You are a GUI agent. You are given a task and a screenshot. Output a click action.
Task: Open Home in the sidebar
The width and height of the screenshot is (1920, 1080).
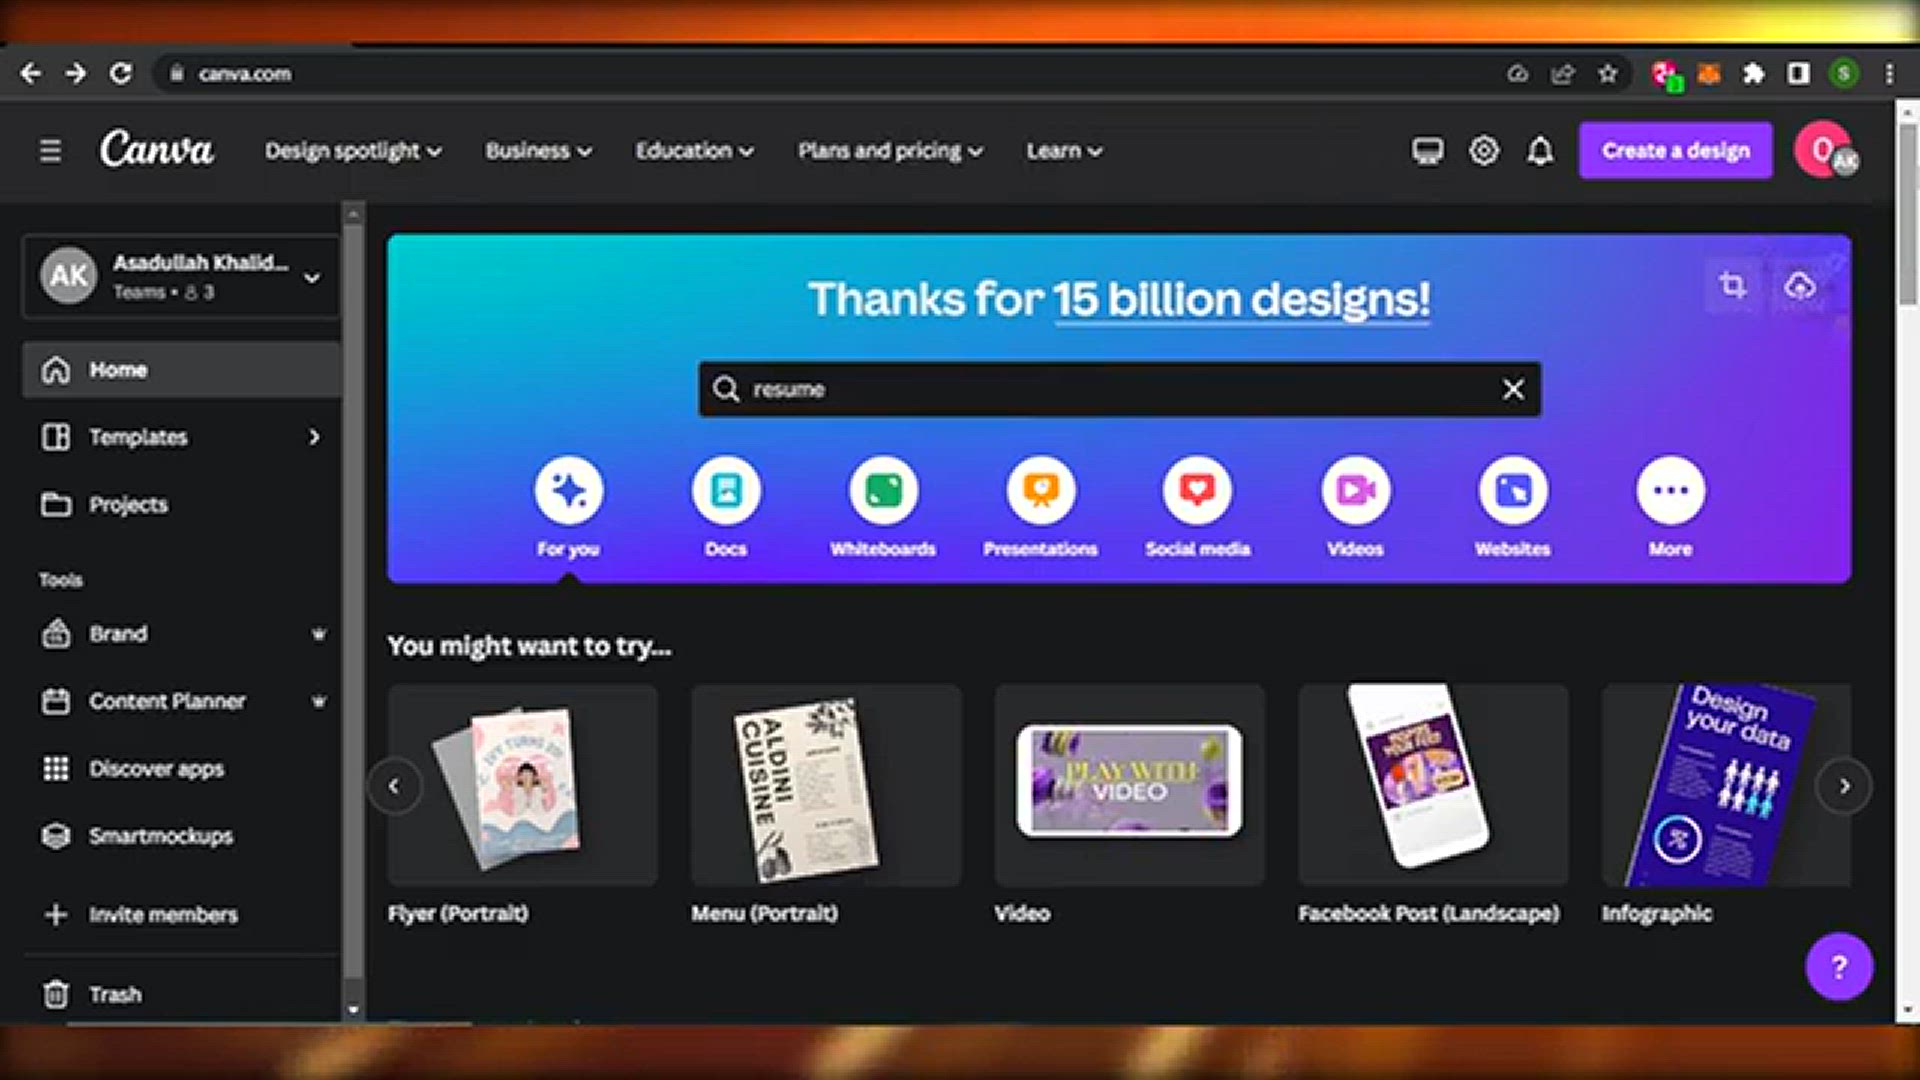(x=181, y=370)
